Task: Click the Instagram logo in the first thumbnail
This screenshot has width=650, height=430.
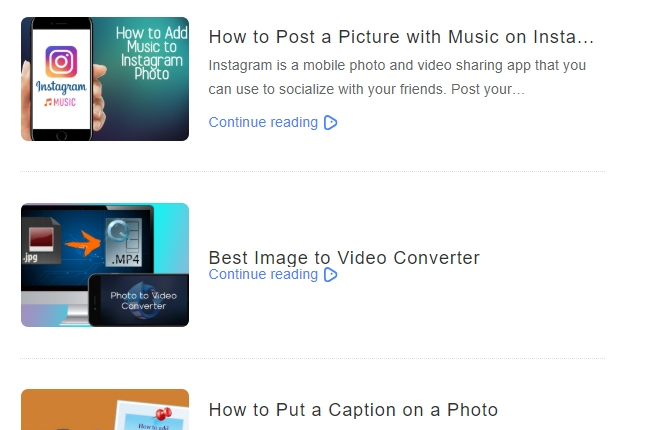Action: (61, 63)
